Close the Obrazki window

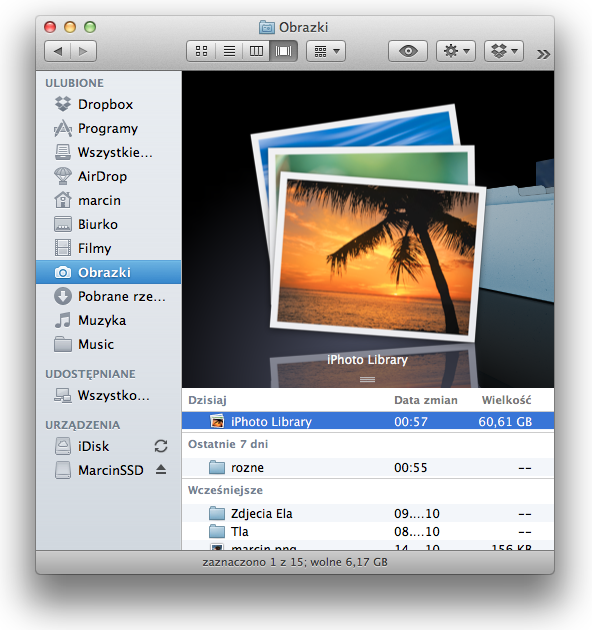click(x=50, y=27)
